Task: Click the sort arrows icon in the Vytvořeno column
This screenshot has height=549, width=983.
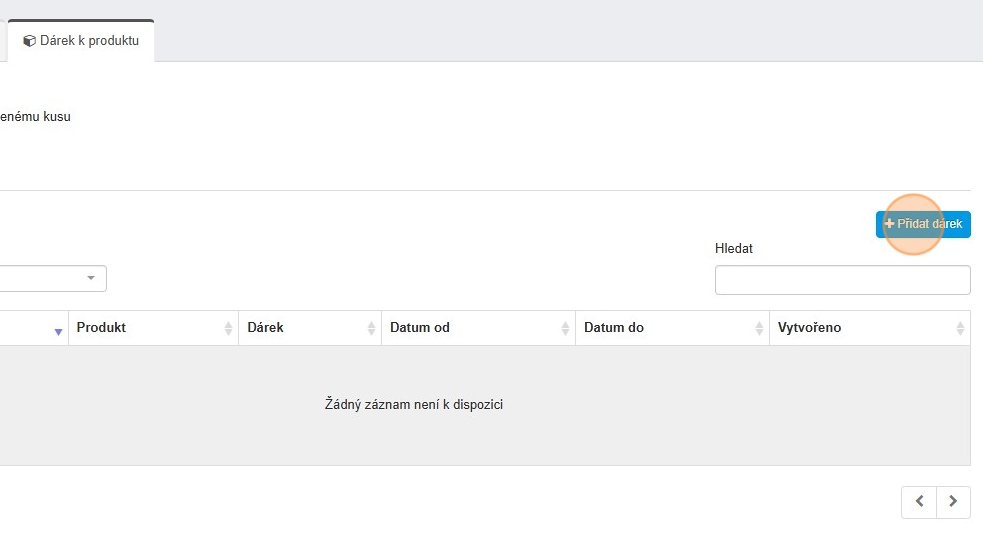Action: tap(960, 328)
